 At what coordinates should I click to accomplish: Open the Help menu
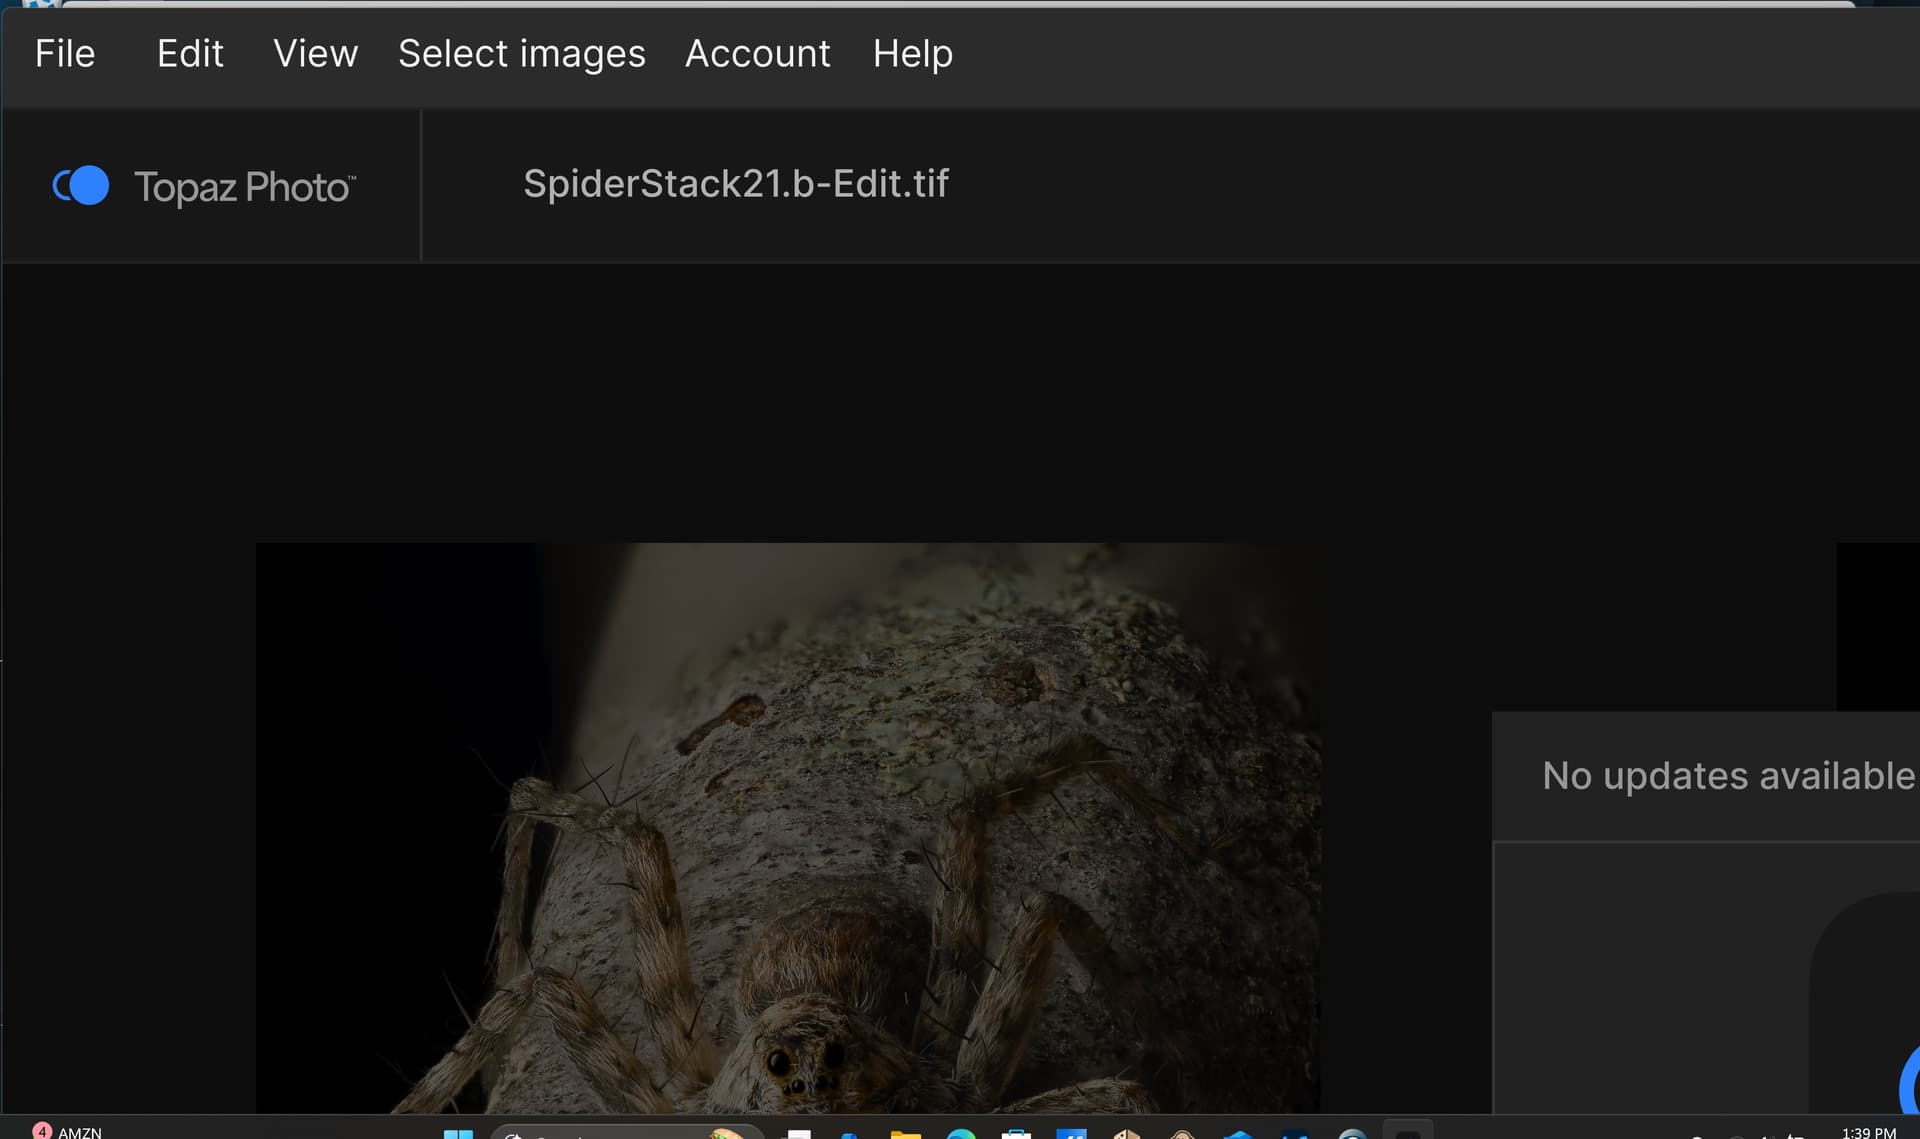912,54
